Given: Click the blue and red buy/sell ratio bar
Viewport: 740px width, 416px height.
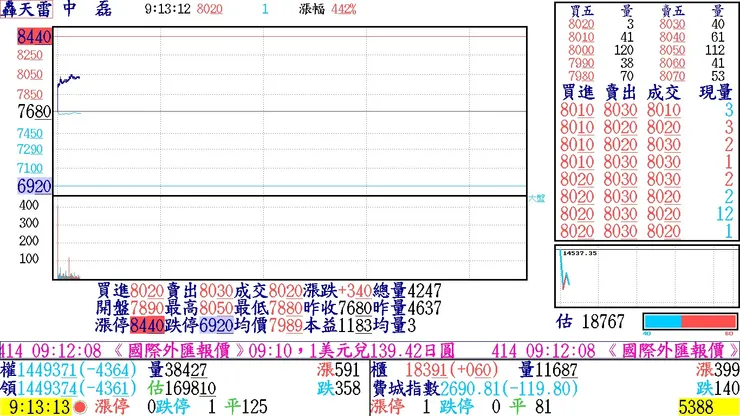Looking at the screenshot, I should point(690,322).
